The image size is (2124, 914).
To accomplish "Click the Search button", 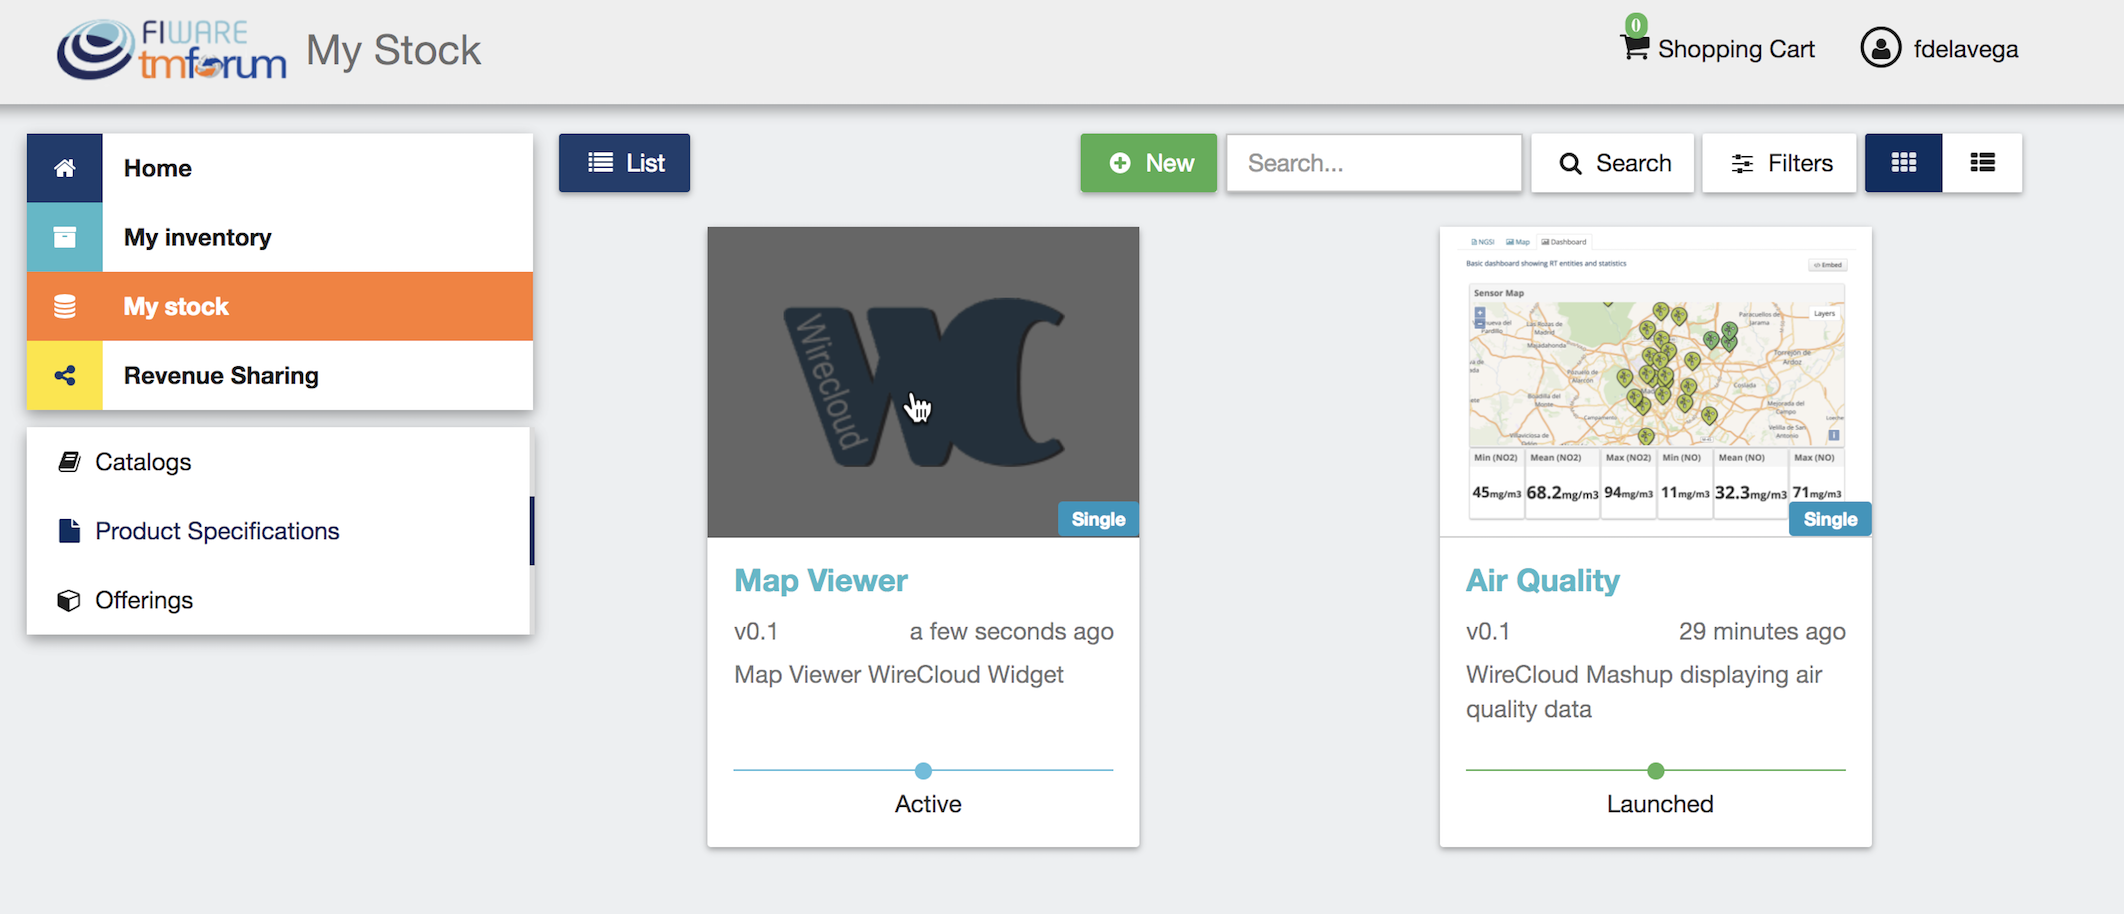I will [x=1613, y=163].
